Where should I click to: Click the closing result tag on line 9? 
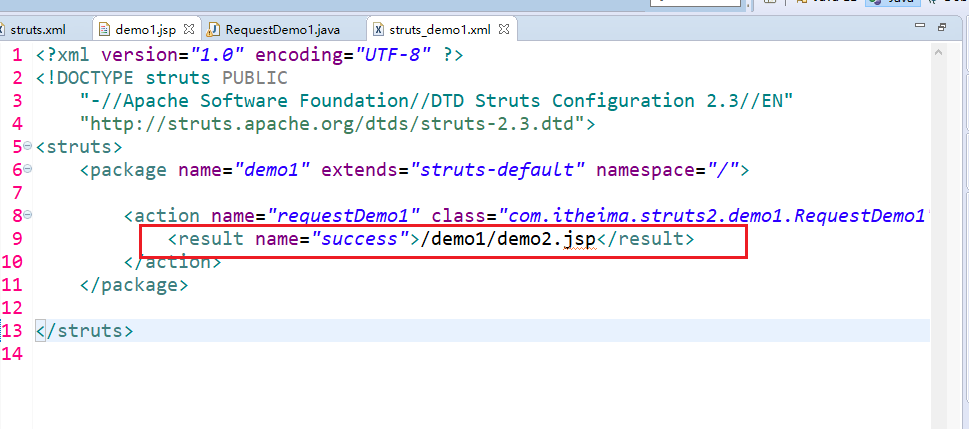coord(645,239)
